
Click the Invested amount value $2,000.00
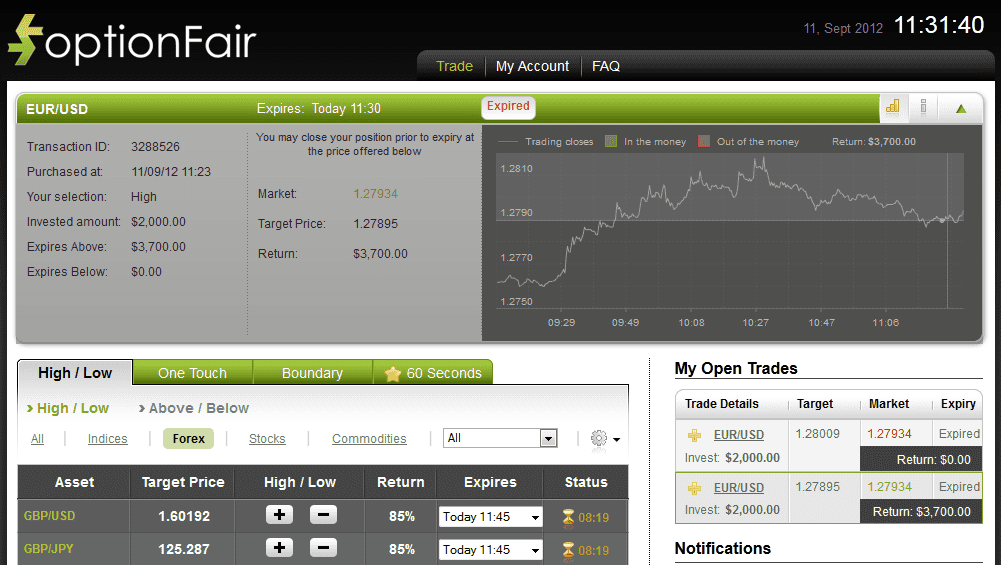(x=158, y=222)
